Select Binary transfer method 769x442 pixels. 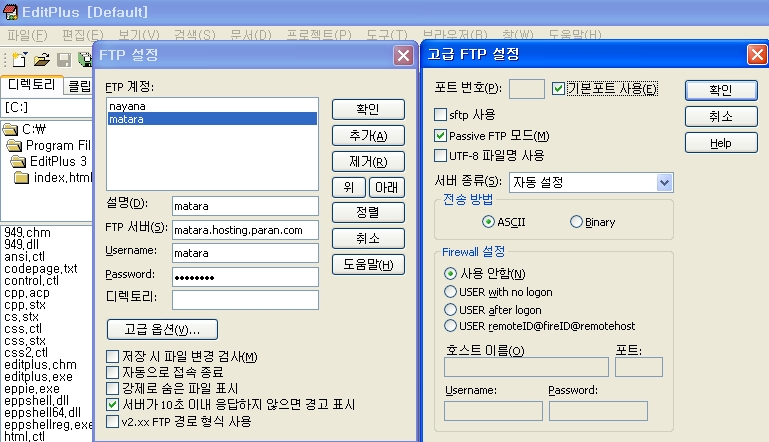coord(576,222)
